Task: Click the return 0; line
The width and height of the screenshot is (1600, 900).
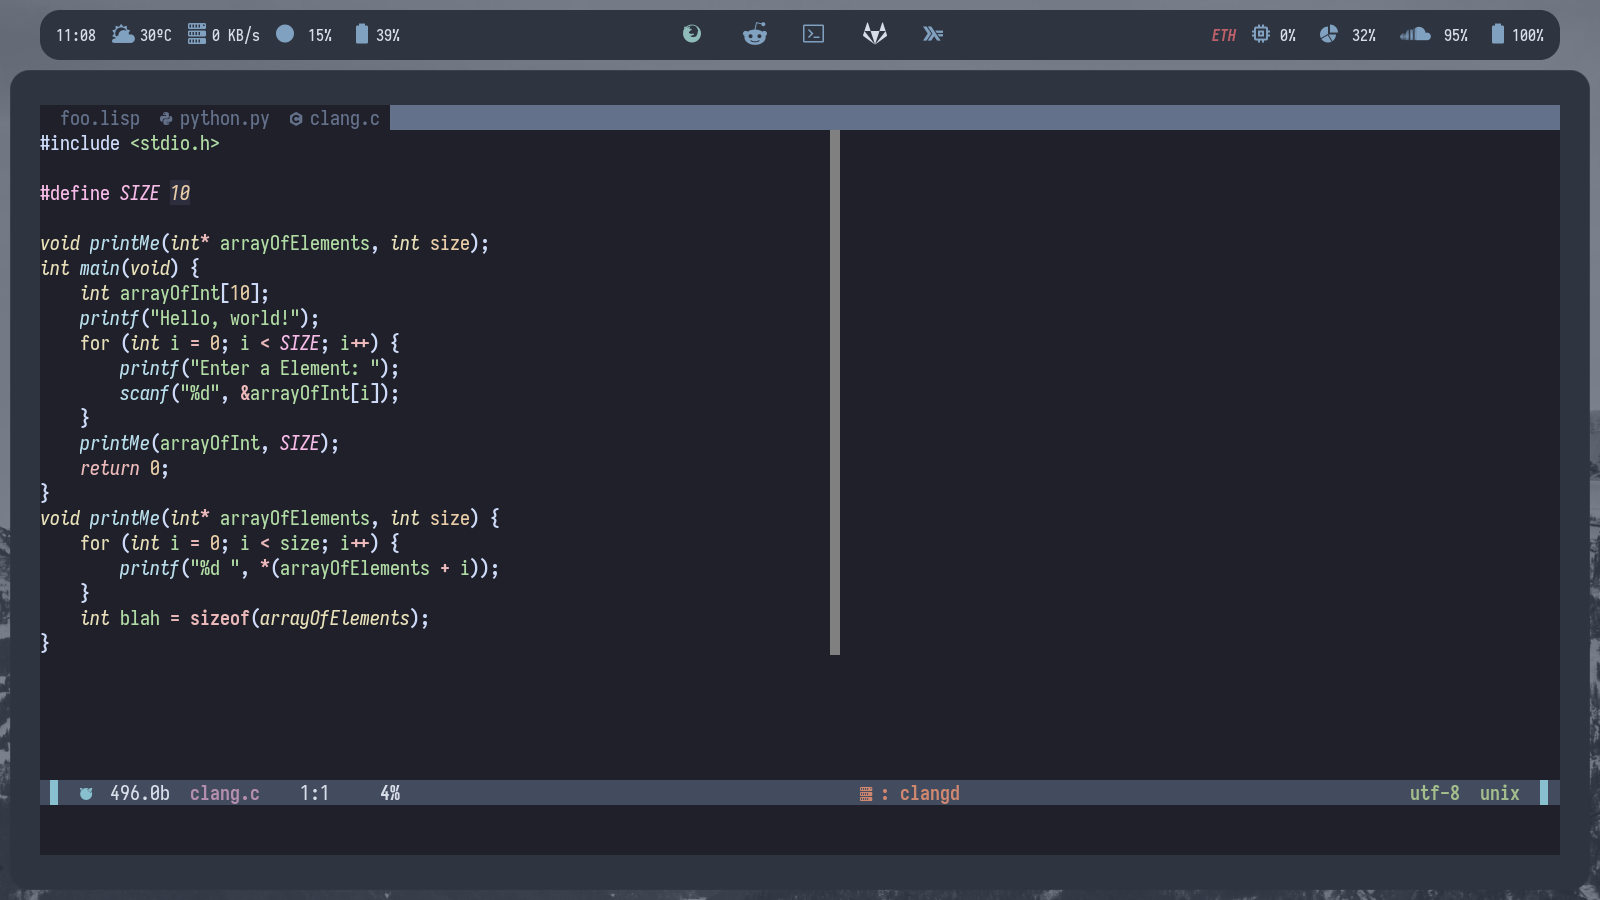Action: (x=125, y=468)
